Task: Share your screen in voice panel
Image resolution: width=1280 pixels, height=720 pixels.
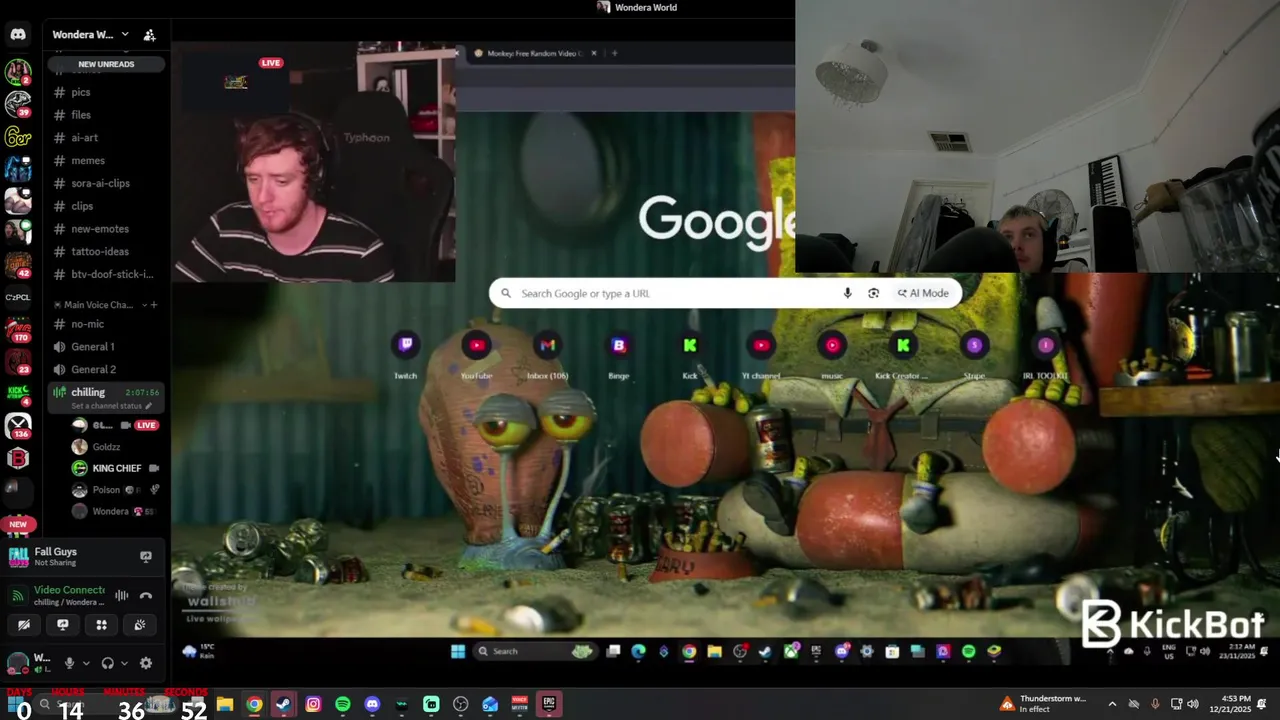Action: click(62, 625)
